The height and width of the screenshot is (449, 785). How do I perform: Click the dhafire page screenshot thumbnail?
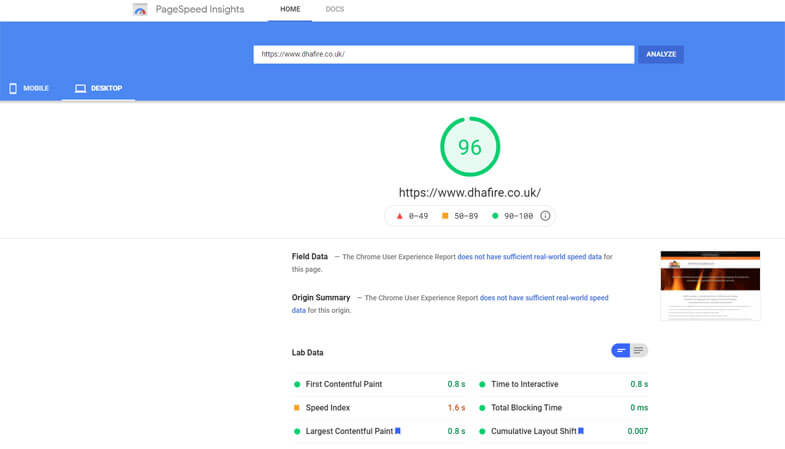[710, 286]
